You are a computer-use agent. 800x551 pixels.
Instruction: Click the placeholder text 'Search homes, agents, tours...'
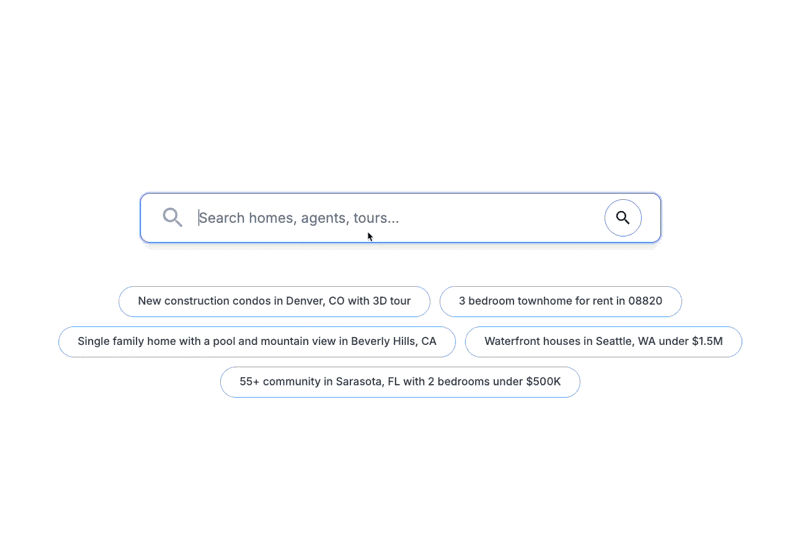[x=299, y=218]
